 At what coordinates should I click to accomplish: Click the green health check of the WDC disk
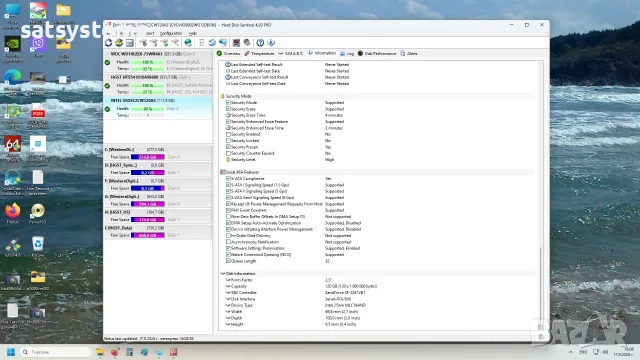[107, 62]
